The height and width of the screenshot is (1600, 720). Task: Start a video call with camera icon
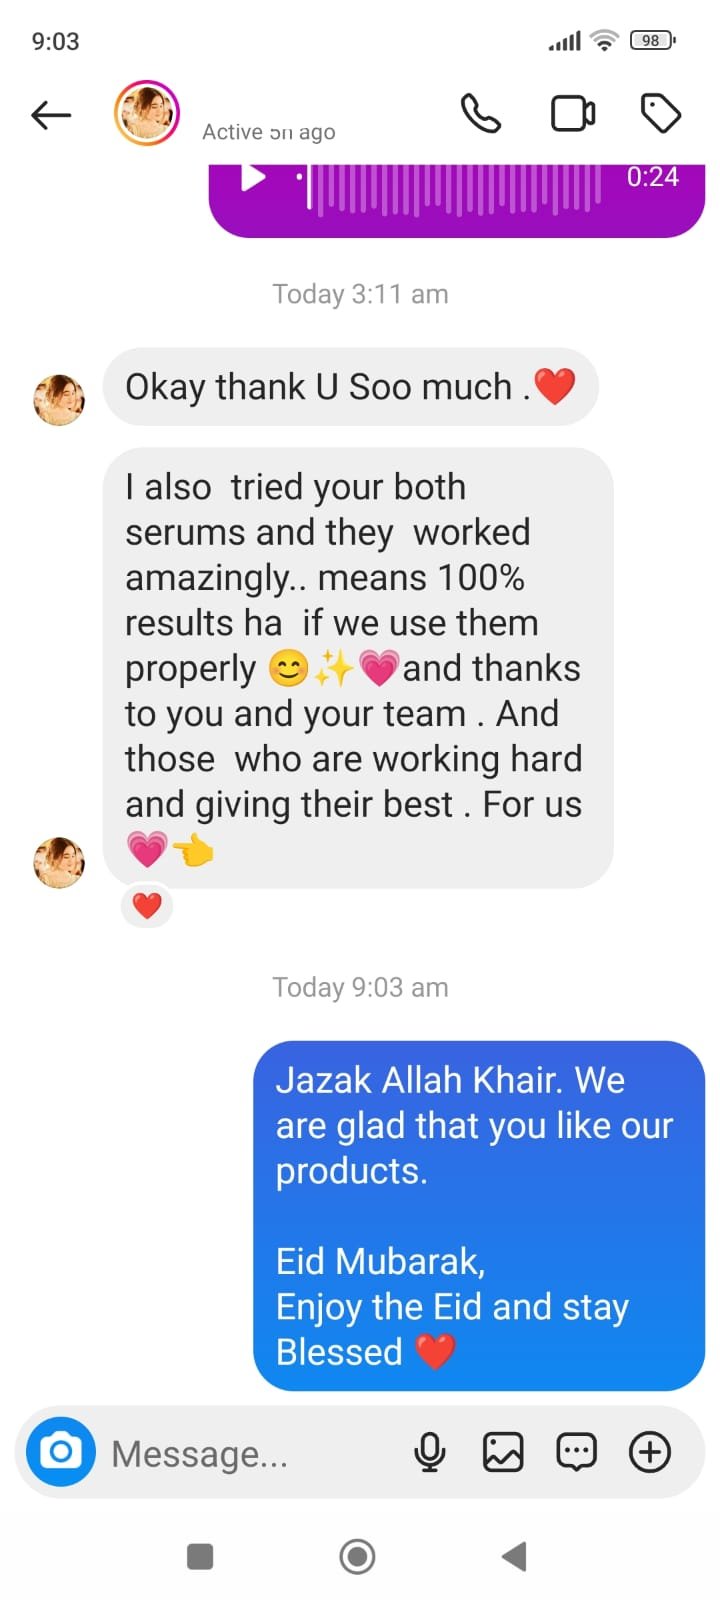(573, 114)
